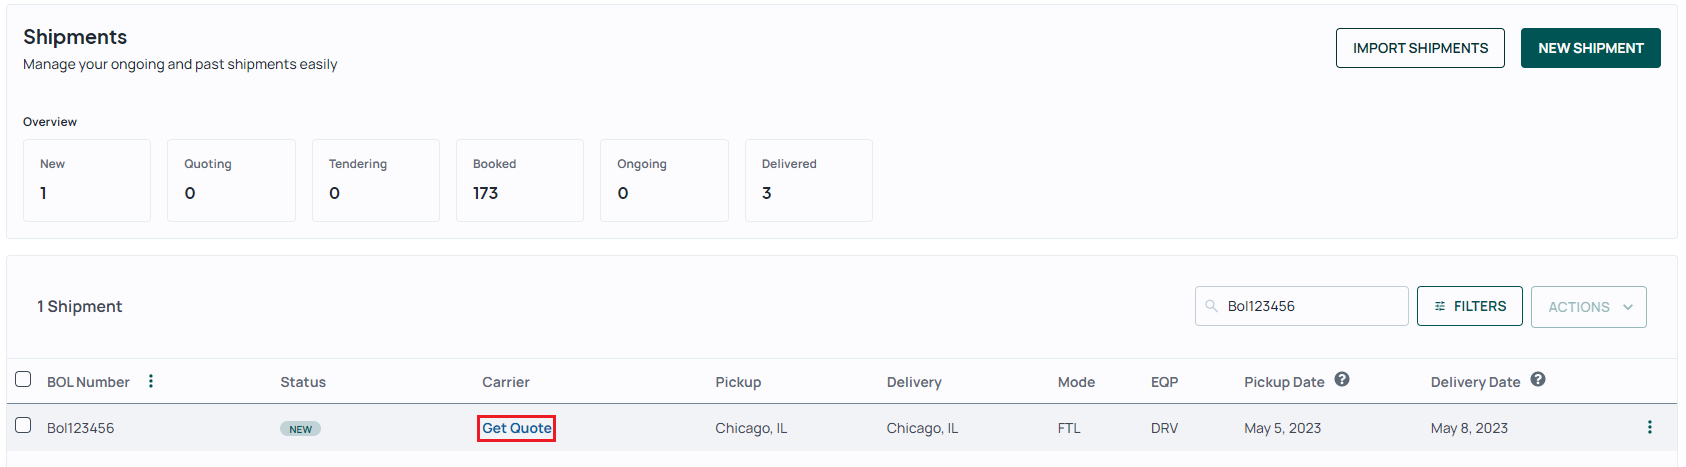The height and width of the screenshot is (467, 1686).
Task: Click the Pickup Date help icon
Action: click(x=1342, y=379)
